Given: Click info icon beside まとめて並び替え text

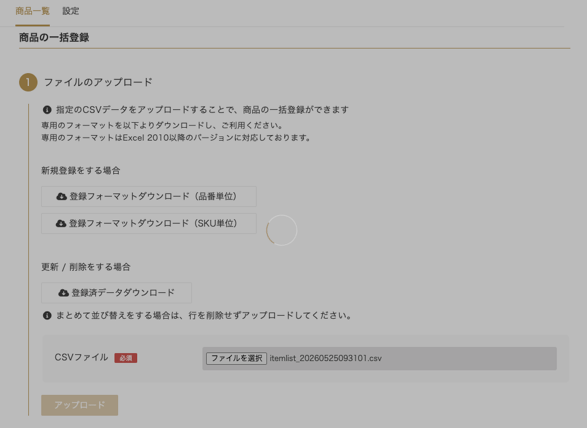Looking at the screenshot, I should click(x=47, y=316).
